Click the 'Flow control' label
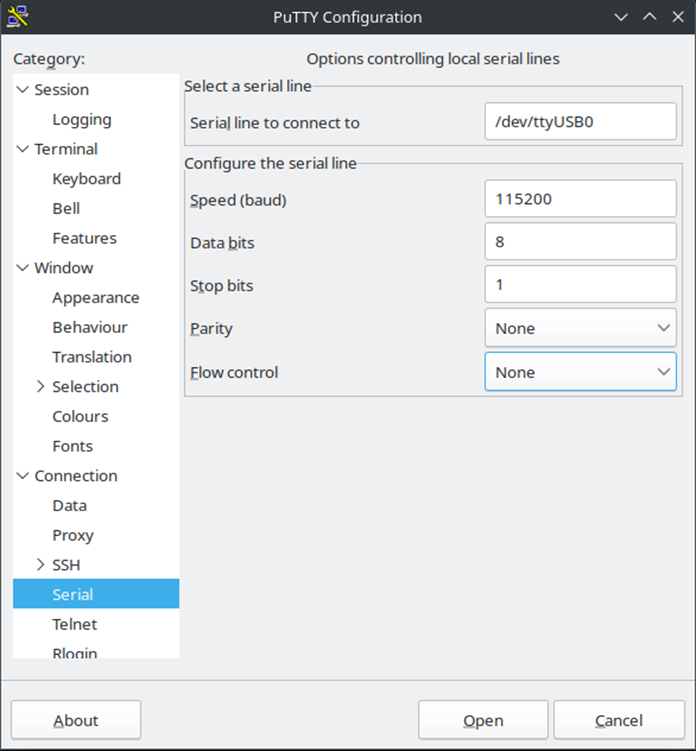Image resolution: width=696 pixels, height=751 pixels. (x=234, y=373)
